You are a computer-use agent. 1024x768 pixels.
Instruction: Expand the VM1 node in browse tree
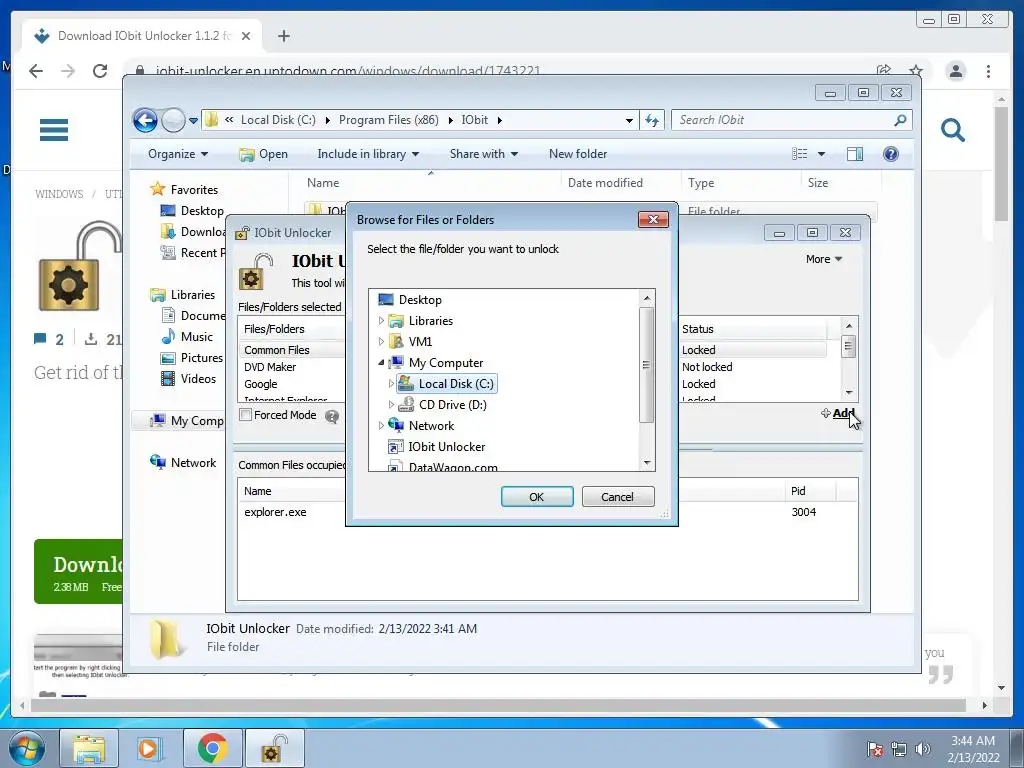[381, 342]
